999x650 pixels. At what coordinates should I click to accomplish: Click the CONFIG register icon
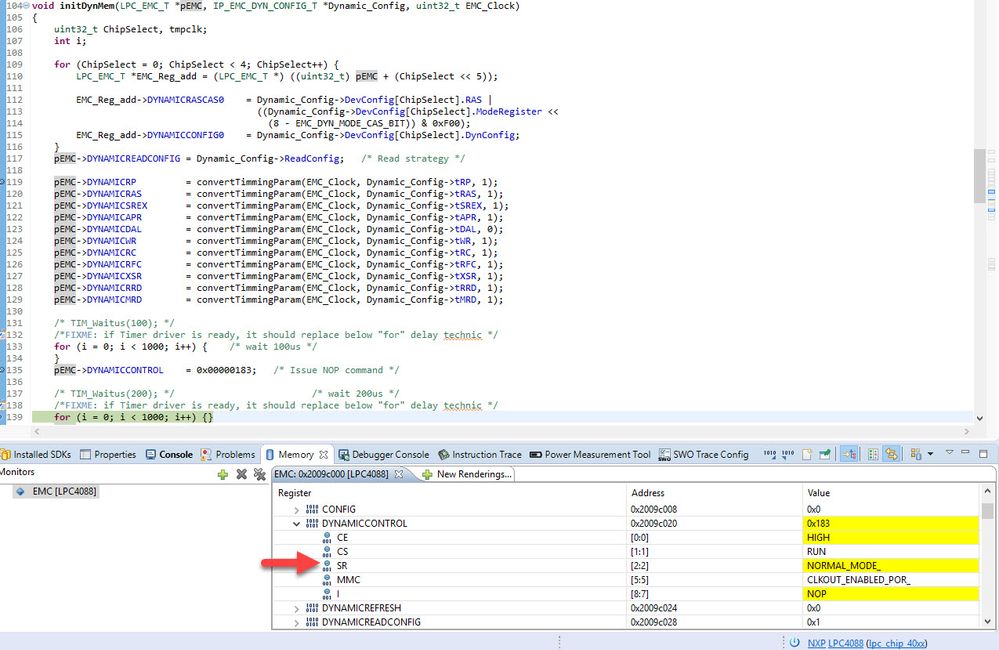pyautogui.click(x=312, y=509)
